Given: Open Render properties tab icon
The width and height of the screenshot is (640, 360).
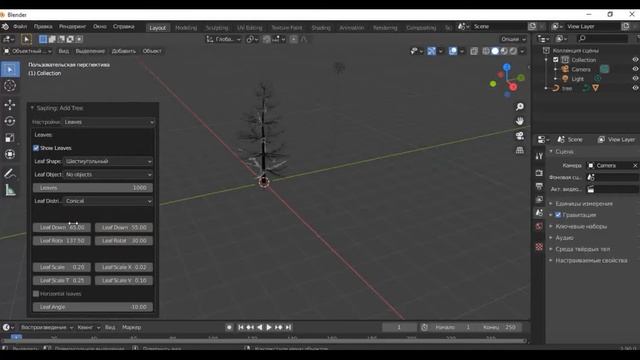Looking at the screenshot, I should pos(539,173).
